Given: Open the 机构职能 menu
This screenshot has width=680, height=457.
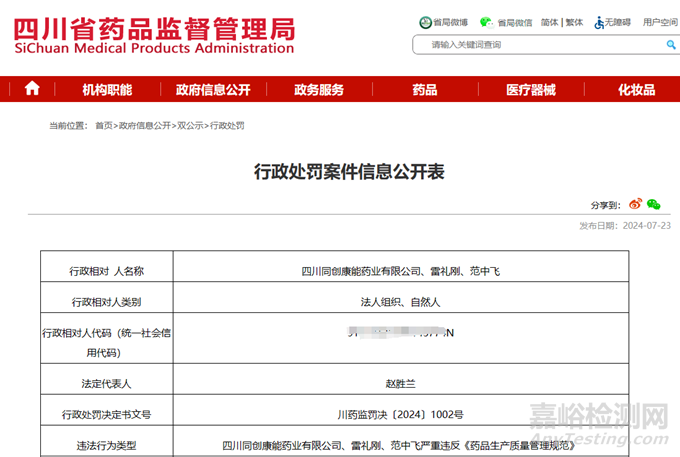Looking at the screenshot, I should pyautogui.click(x=107, y=89).
